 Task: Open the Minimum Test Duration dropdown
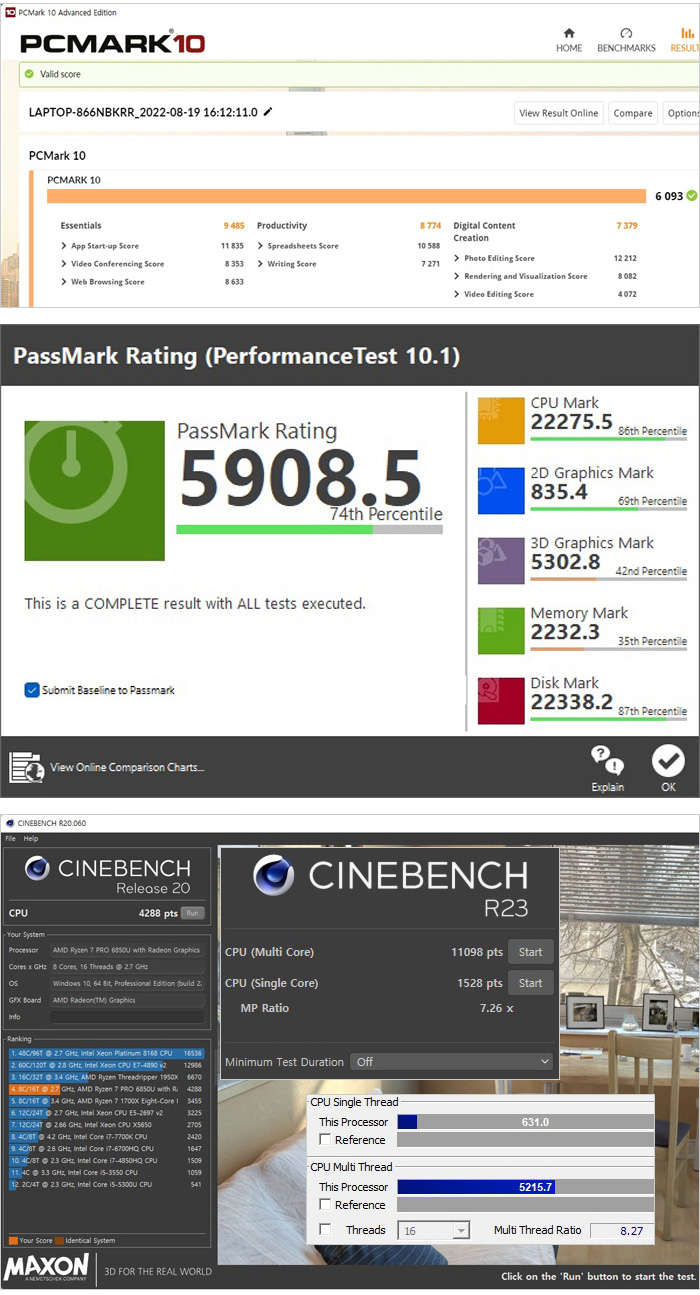click(x=451, y=1062)
